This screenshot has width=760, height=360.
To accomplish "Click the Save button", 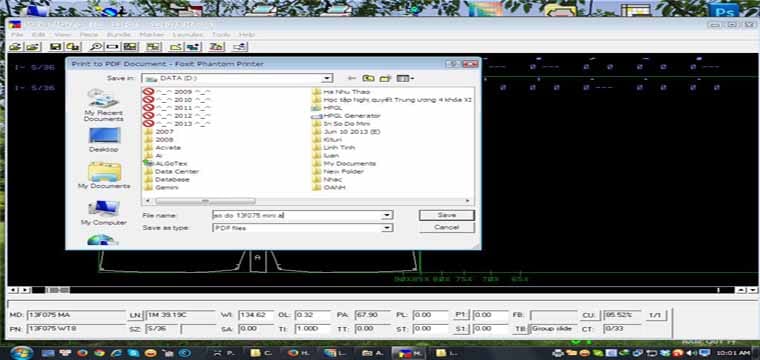I will tap(446, 215).
